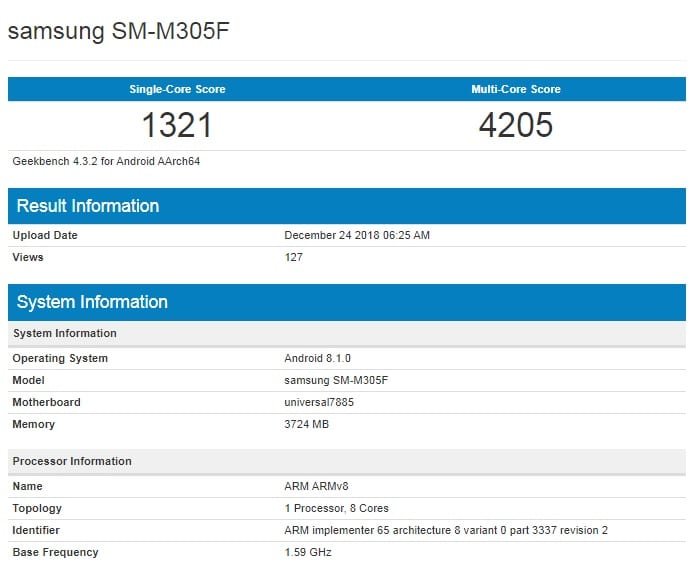This screenshot has width=695, height=573.
Task: Click the Topology value 1 Processor, 8 Cores
Action: tap(335, 508)
